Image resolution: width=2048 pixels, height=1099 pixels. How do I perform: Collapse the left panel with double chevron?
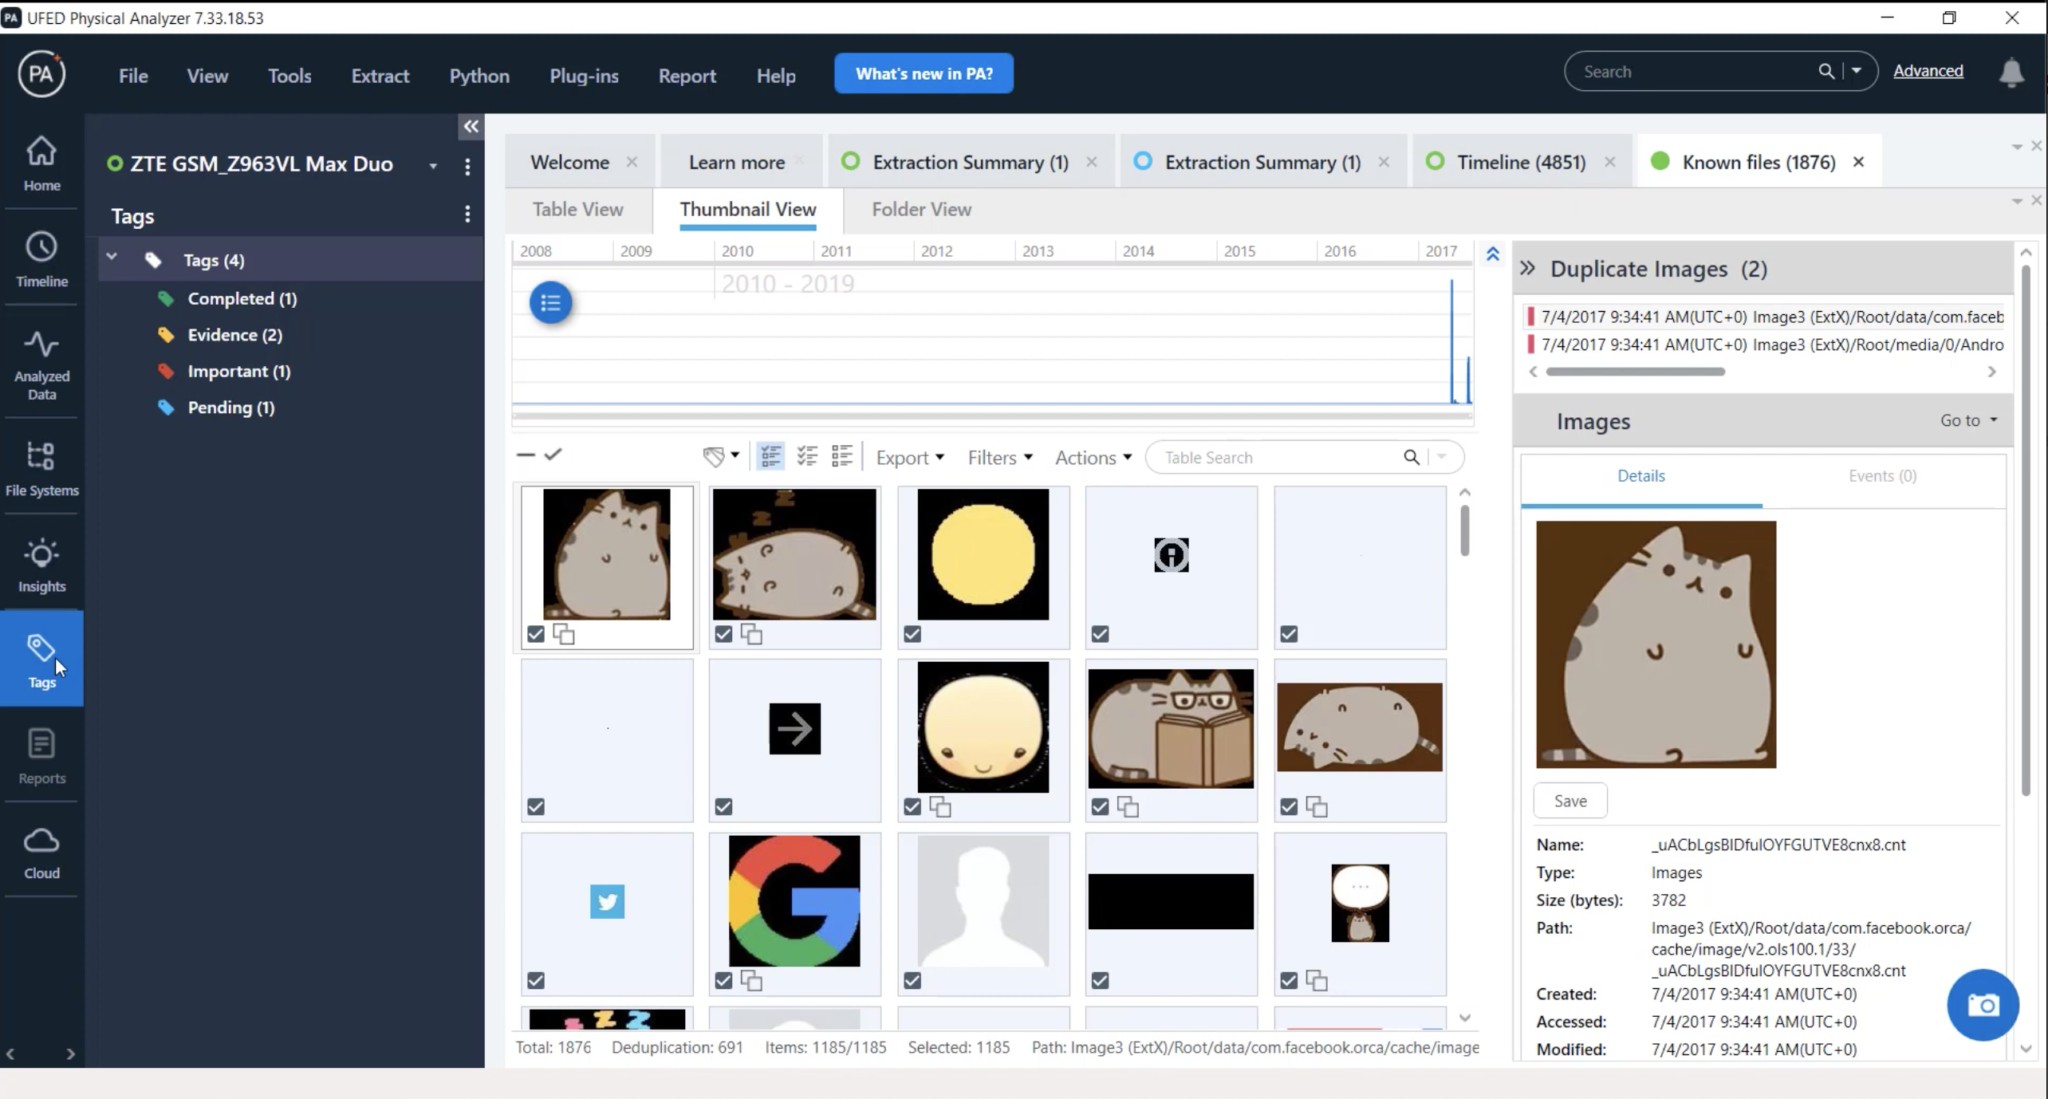[470, 126]
